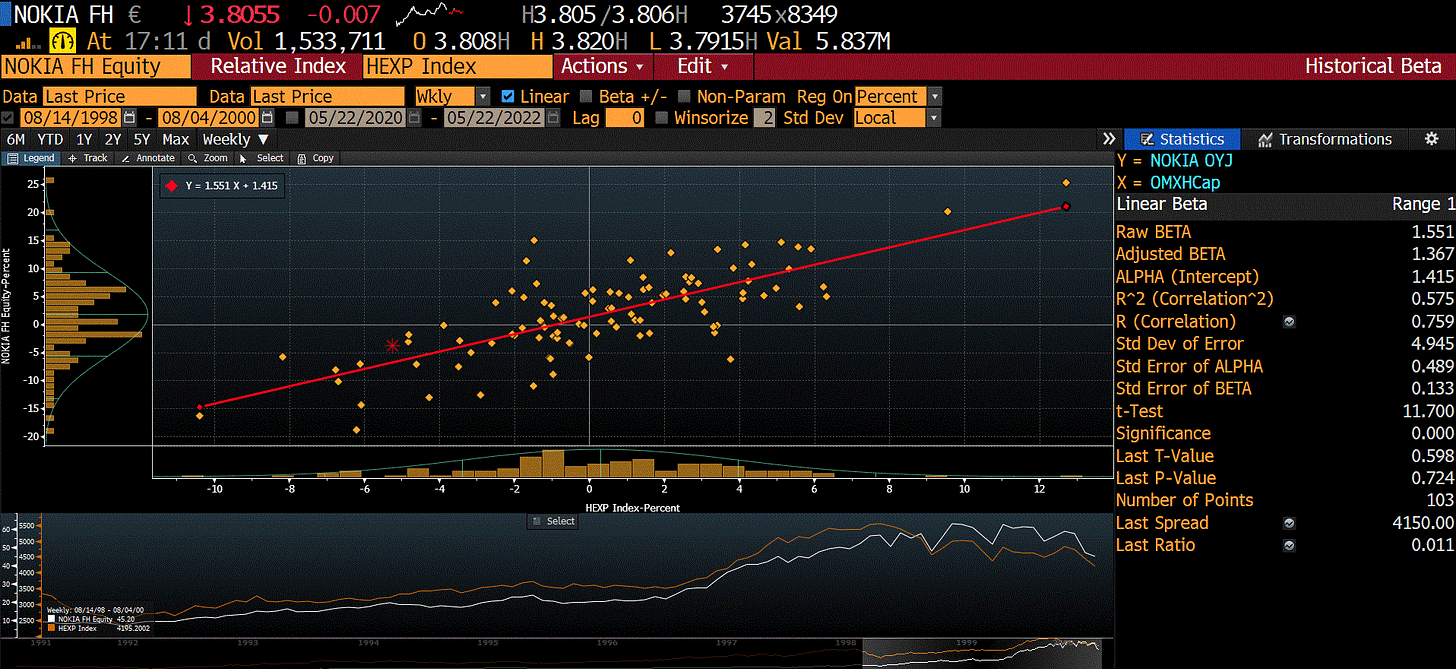Click the regression equation Y = 1.551 X + 1.415

231,186
